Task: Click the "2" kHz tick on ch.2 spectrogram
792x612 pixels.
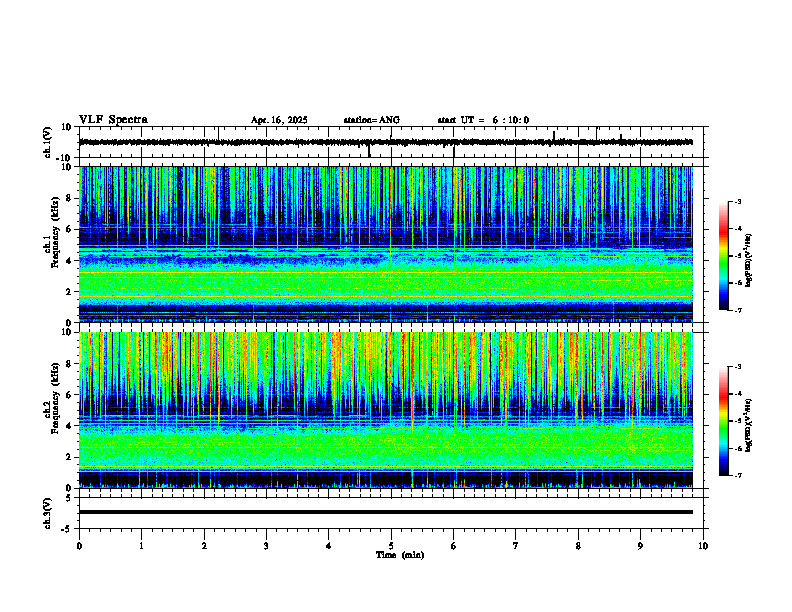Action: point(69,457)
